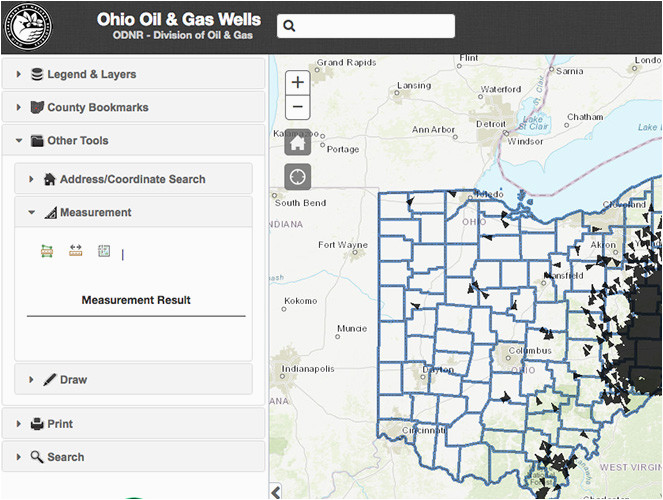Screen dimensions: 663x500
Task: Find my current location on map
Action: (x=298, y=177)
